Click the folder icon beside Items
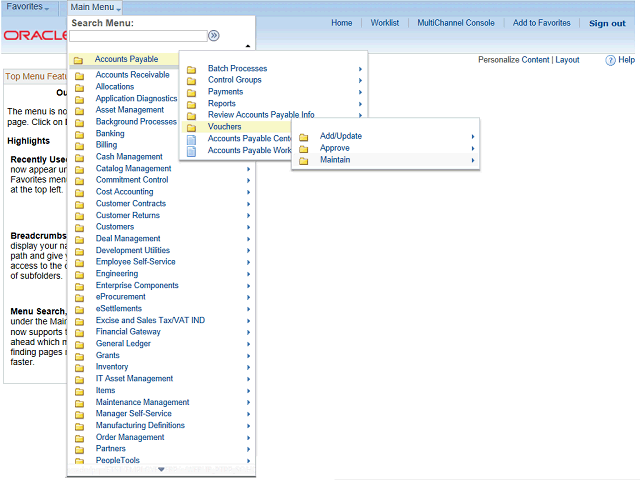This screenshot has height=480, width=640. [80, 391]
